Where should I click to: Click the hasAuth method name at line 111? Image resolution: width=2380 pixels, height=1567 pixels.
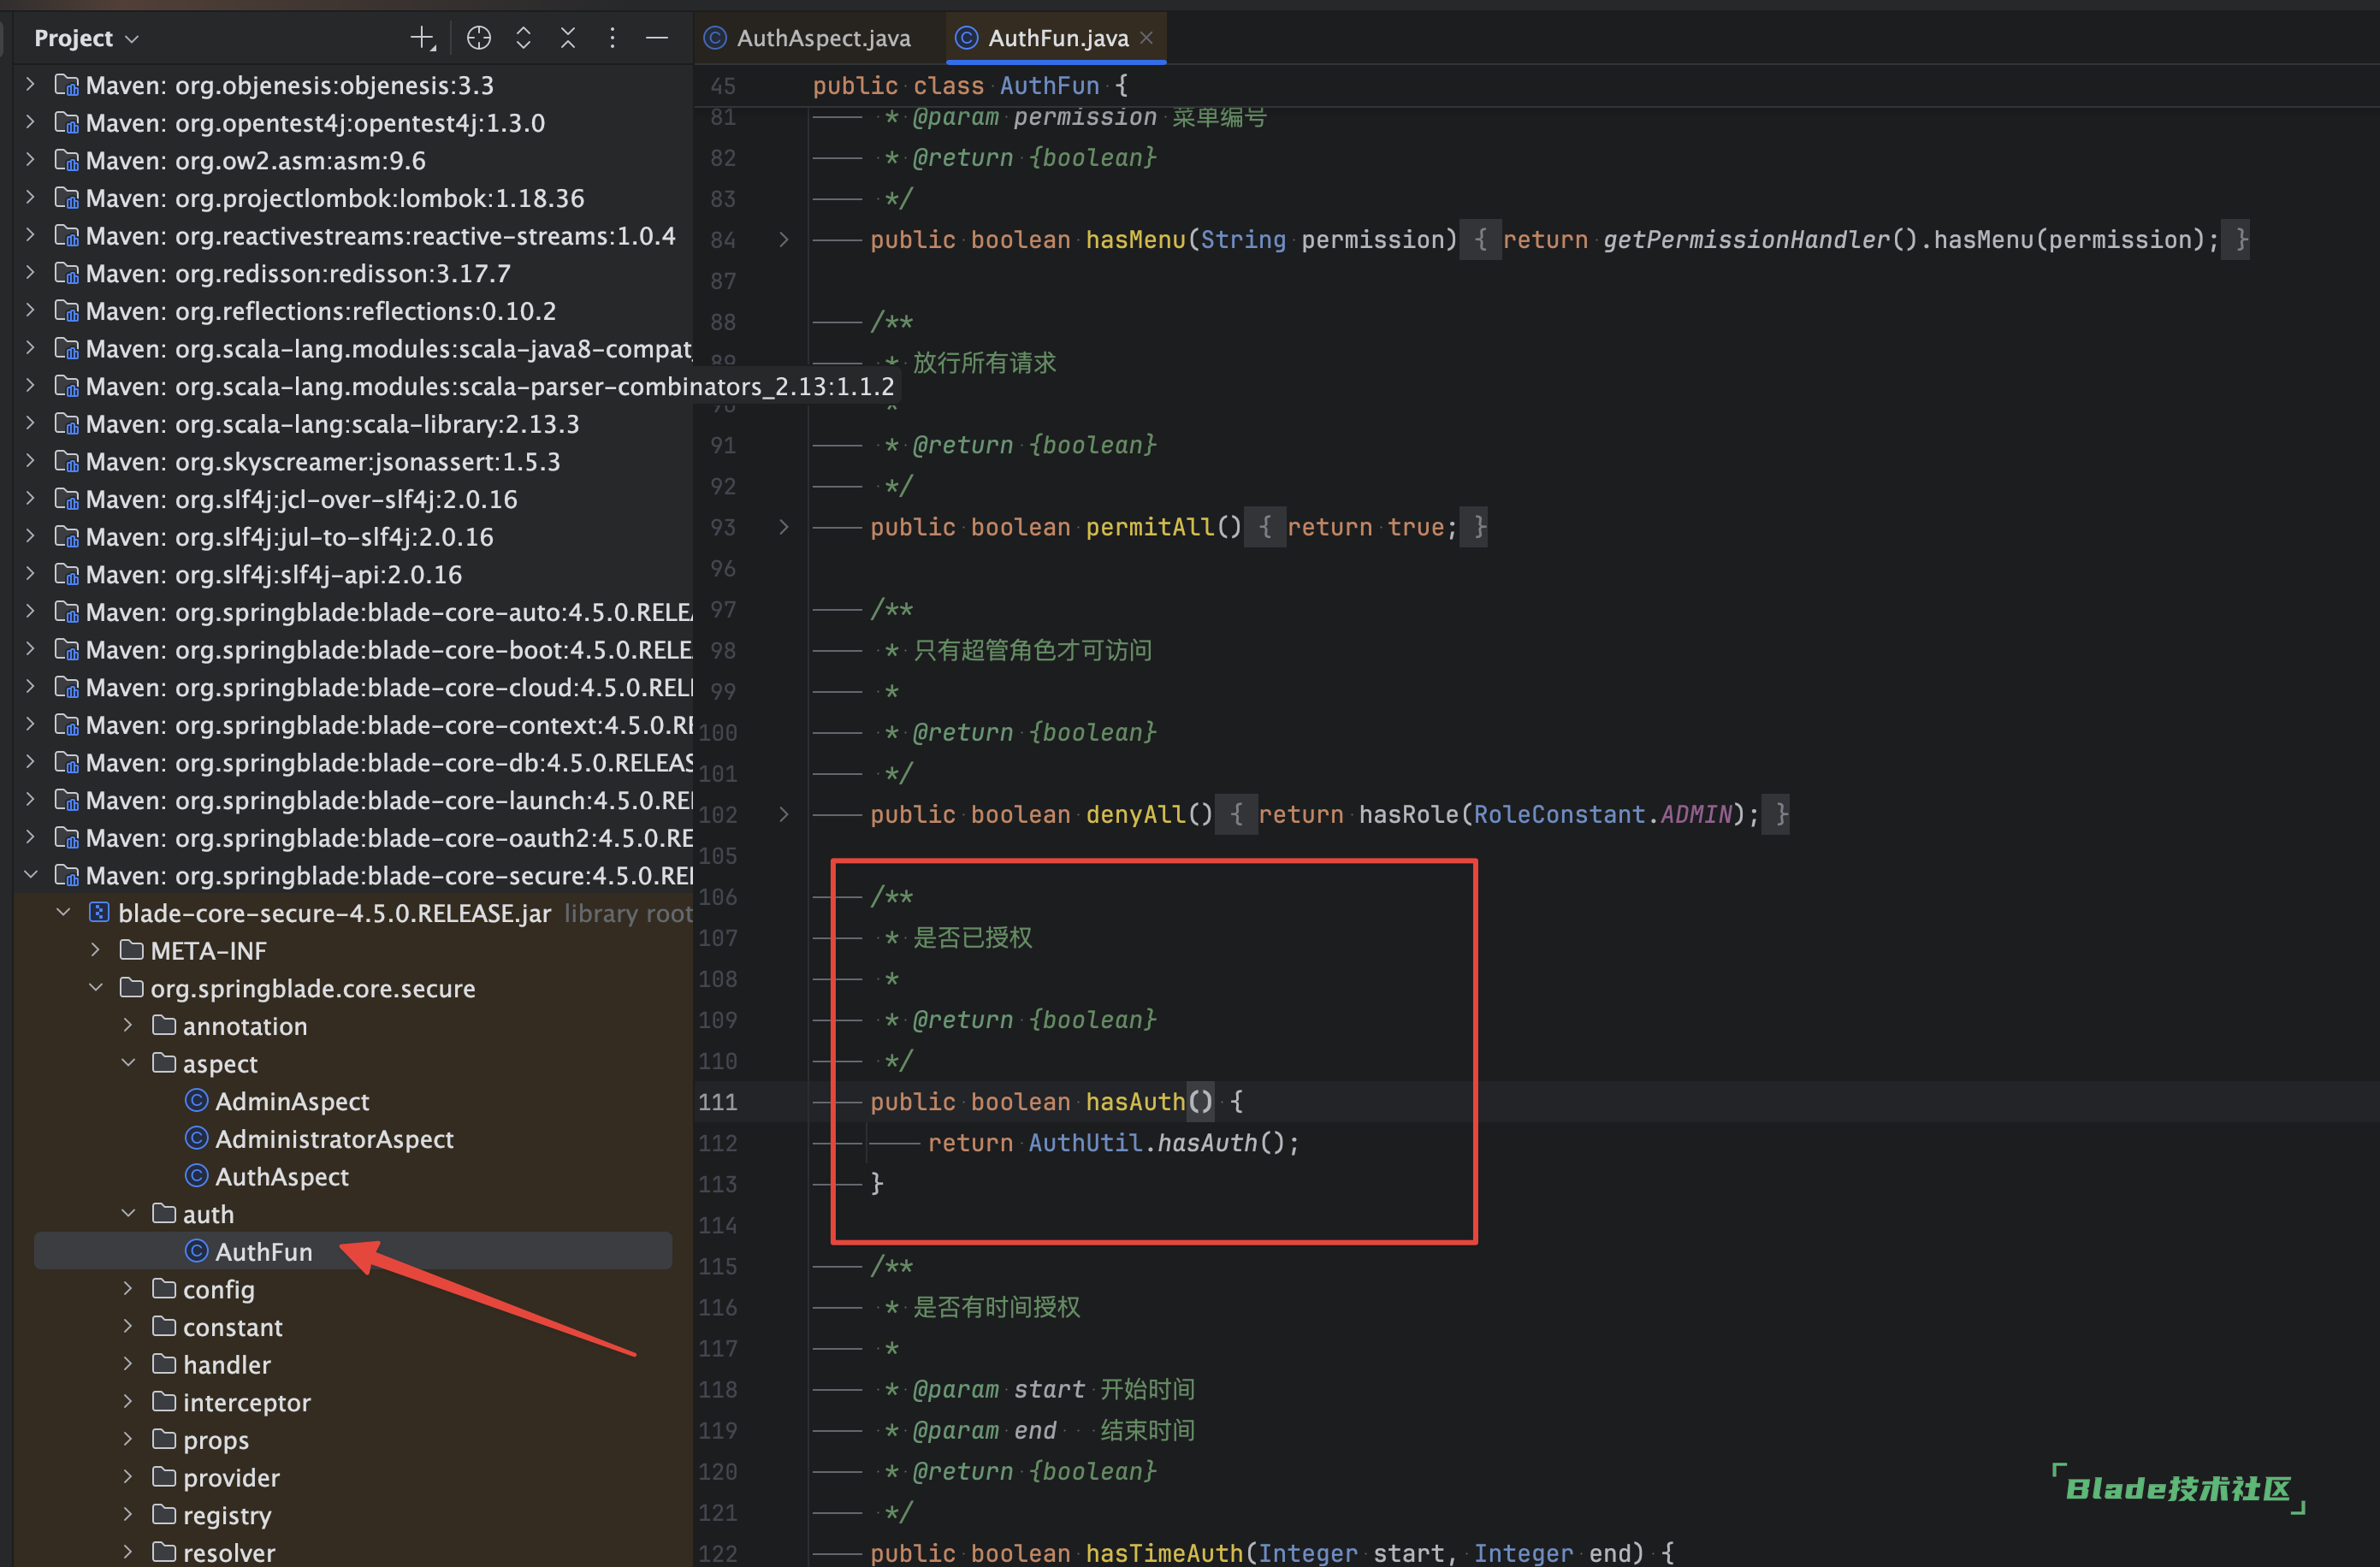coord(1135,1102)
